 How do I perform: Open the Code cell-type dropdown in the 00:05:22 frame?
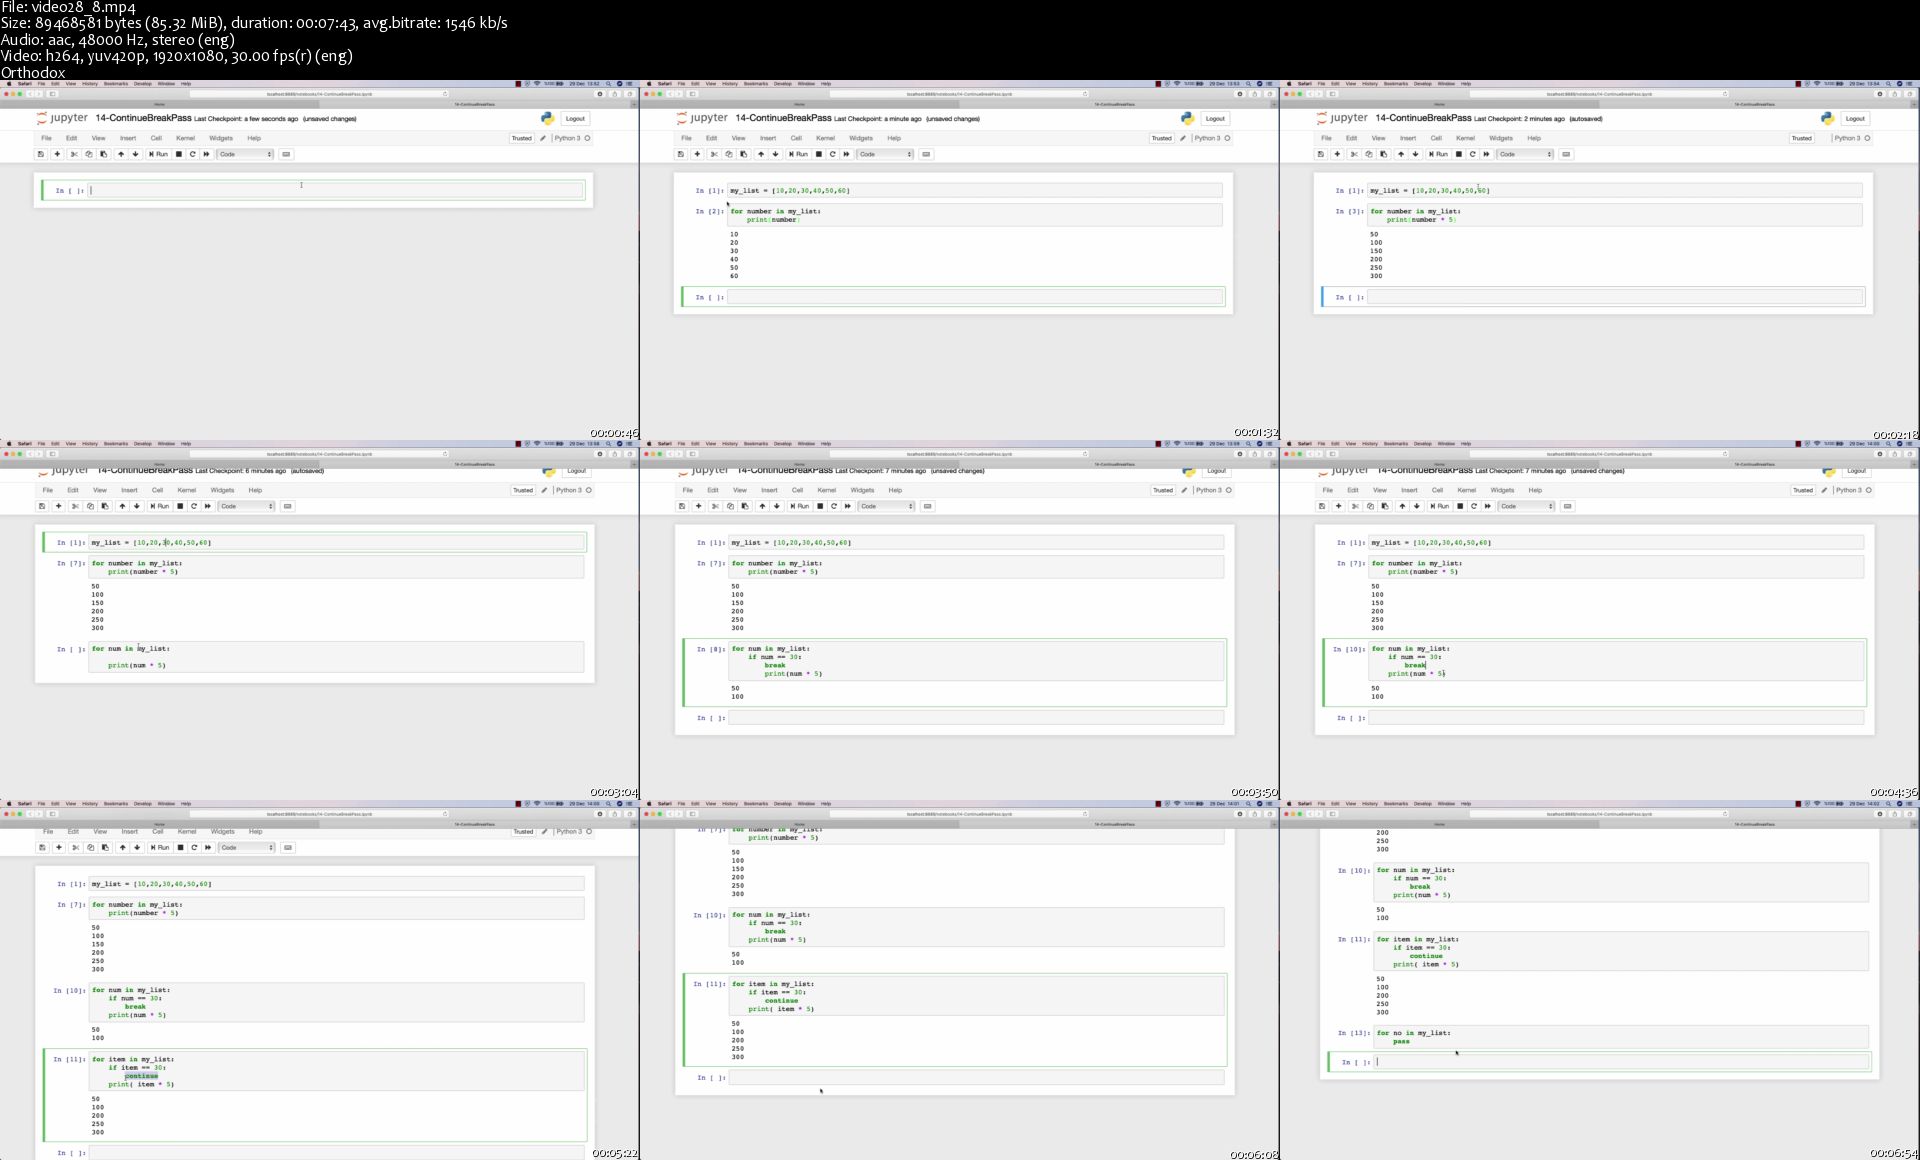247,847
